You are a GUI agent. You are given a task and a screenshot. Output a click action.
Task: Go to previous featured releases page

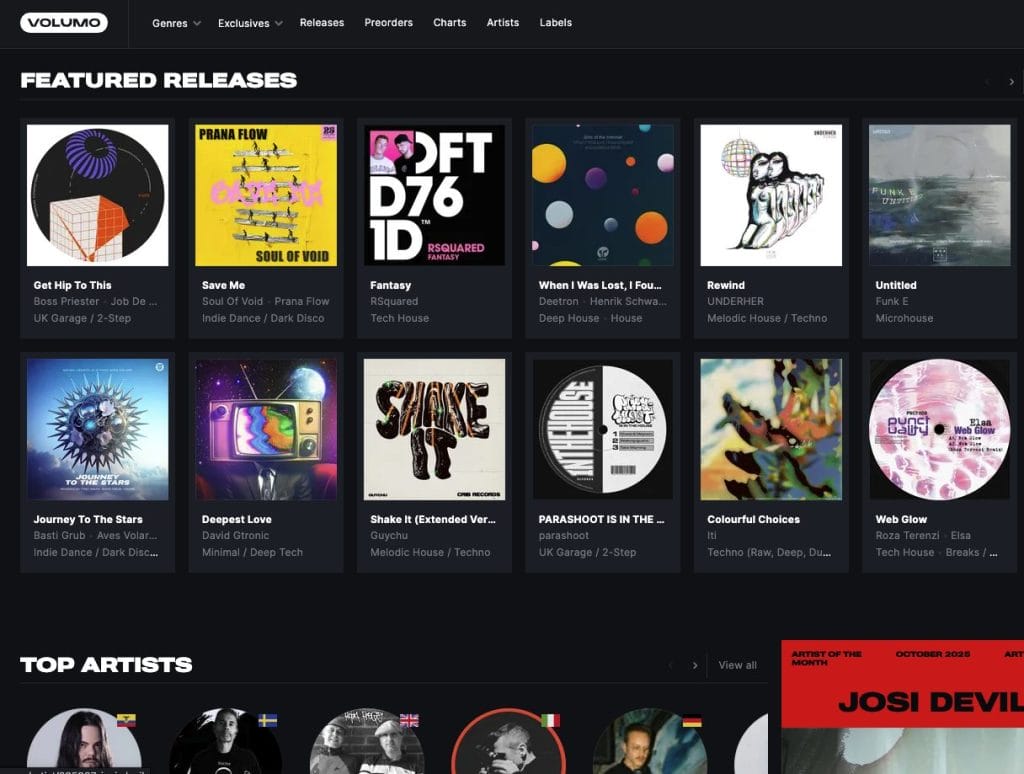coord(987,81)
